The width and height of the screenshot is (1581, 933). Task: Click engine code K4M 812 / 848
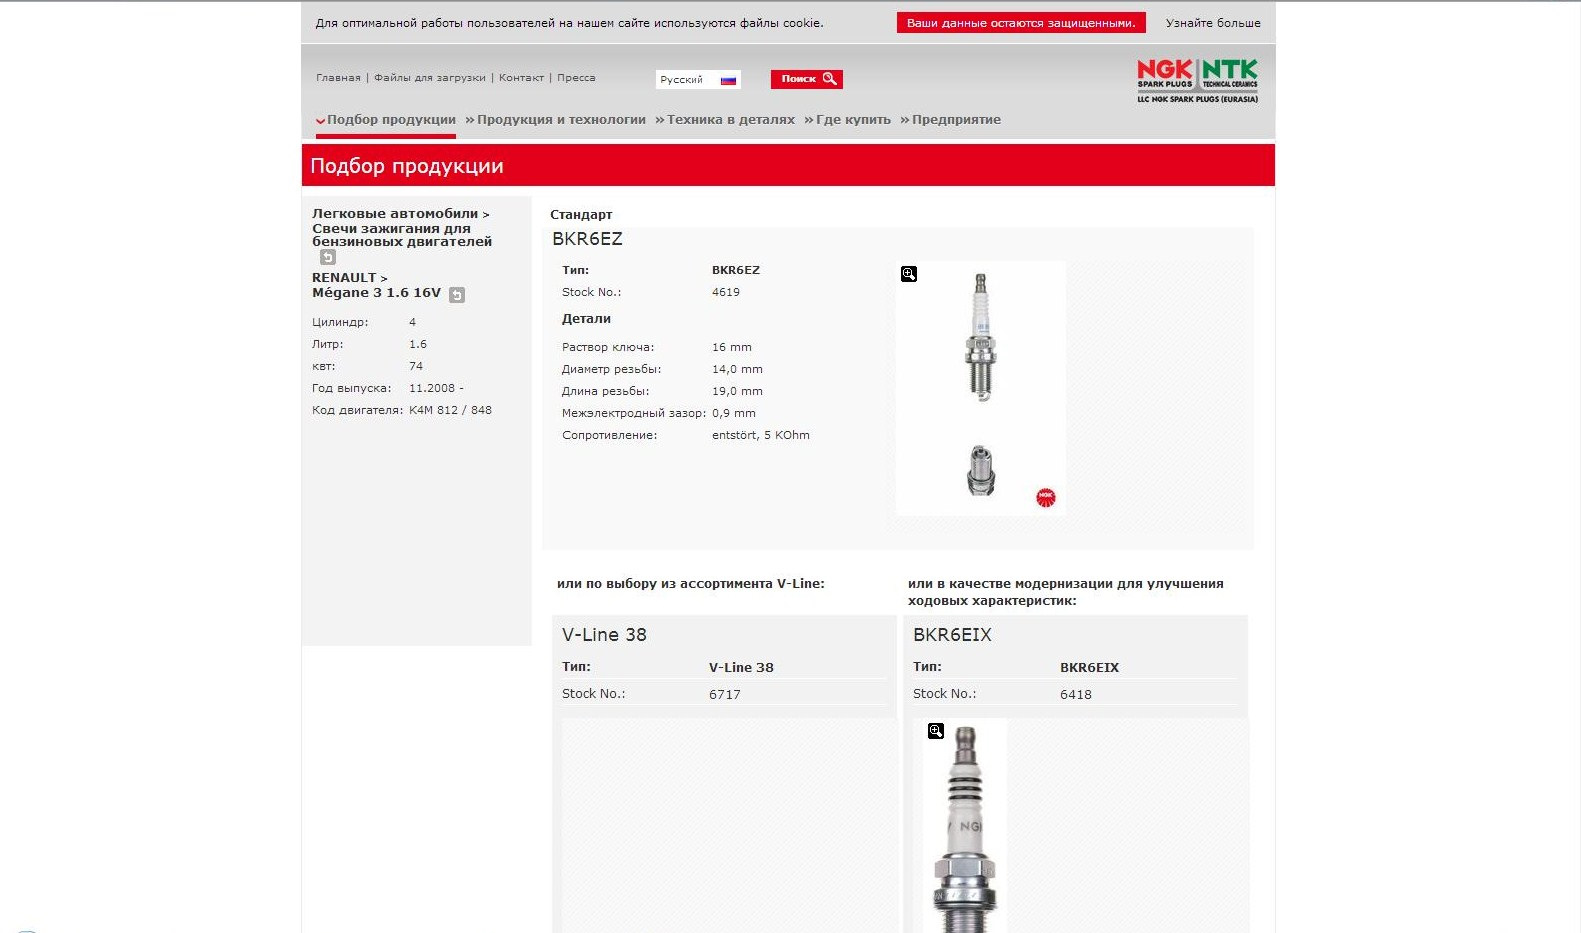coord(450,410)
